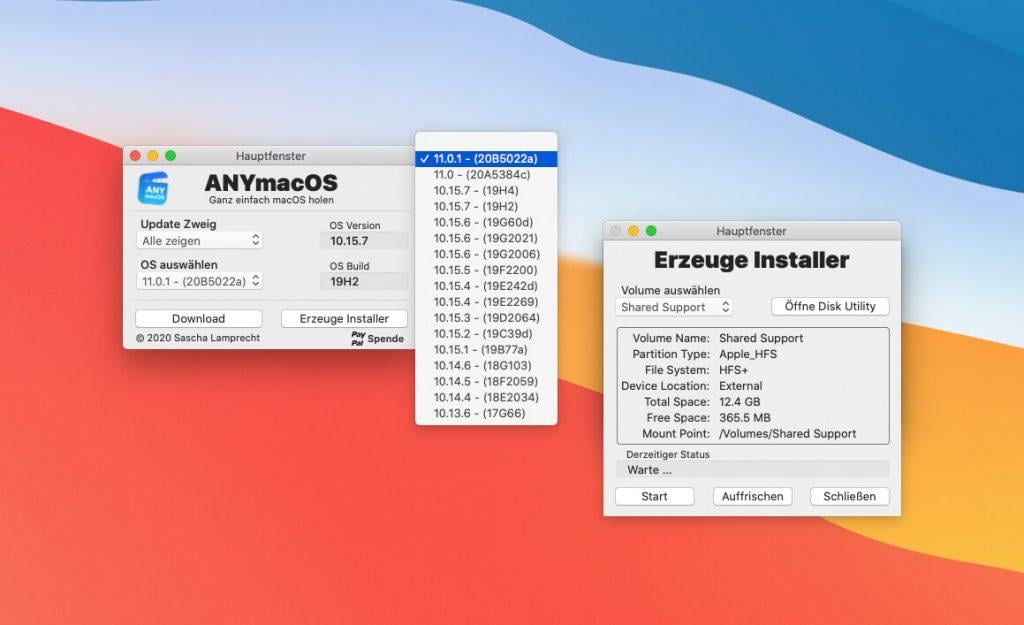Click the Schließen button

850,496
